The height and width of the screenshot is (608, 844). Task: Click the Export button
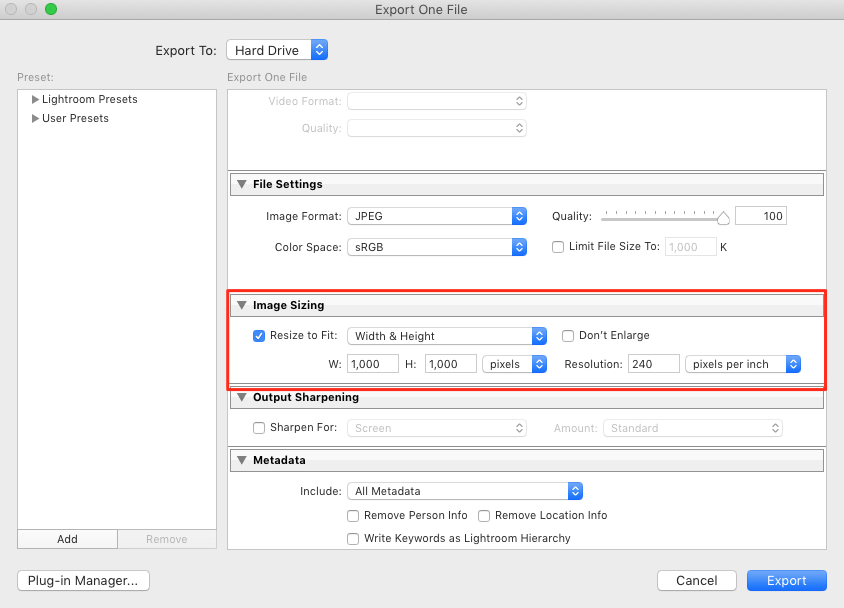(x=786, y=581)
